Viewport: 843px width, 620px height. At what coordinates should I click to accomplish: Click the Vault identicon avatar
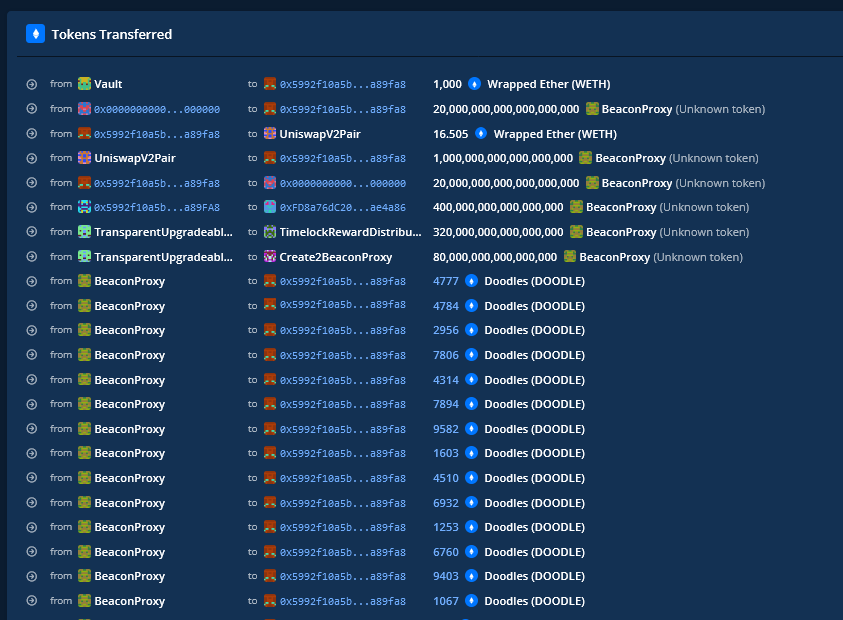click(x=84, y=84)
